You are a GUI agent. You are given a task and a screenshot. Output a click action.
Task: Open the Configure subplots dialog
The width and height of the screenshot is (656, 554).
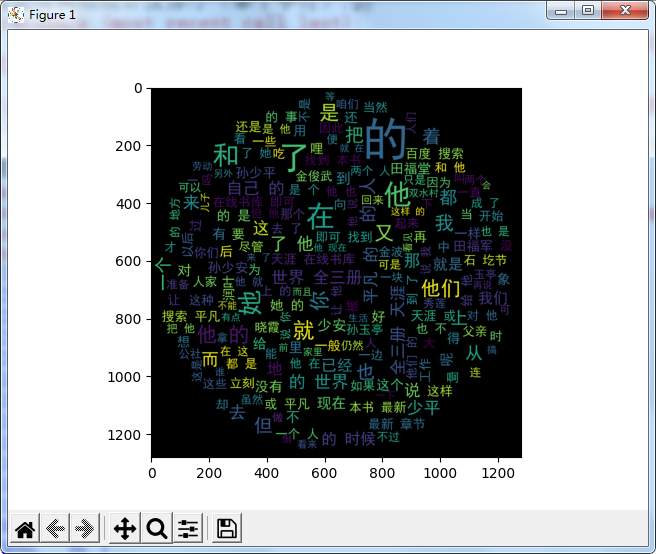point(188,528)
